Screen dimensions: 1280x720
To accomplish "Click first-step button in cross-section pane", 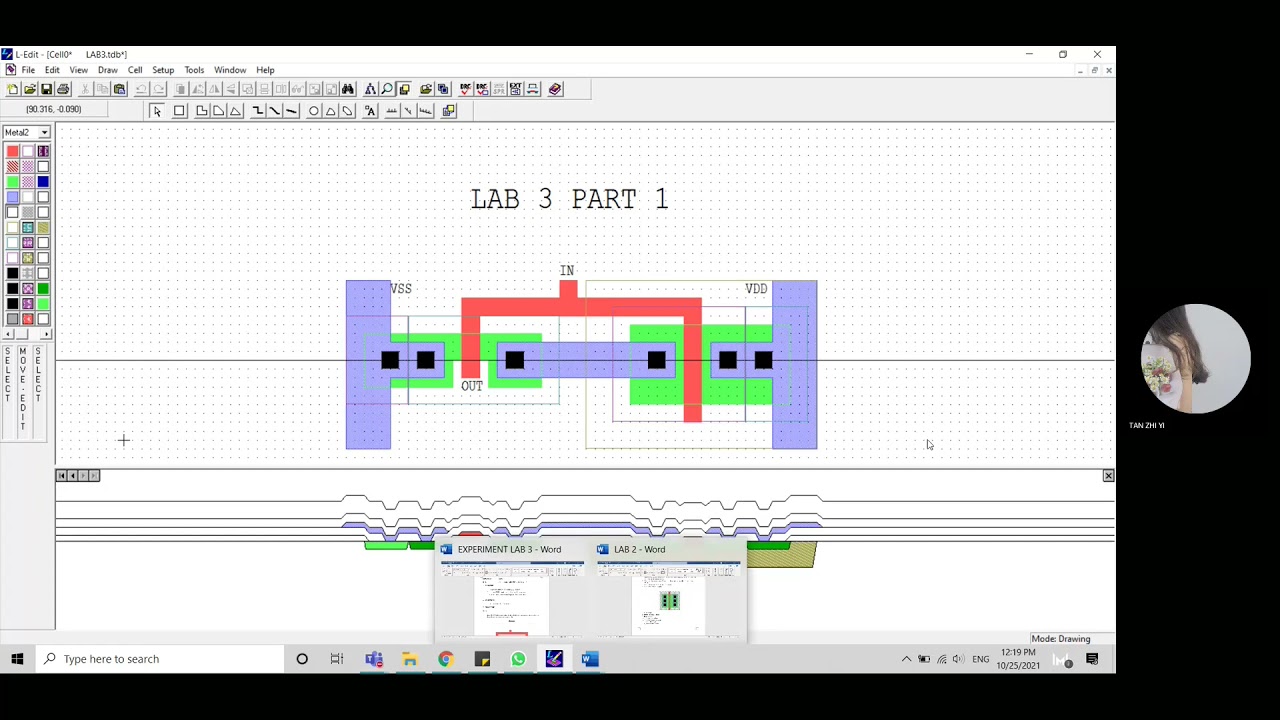I will click(62, 476).
